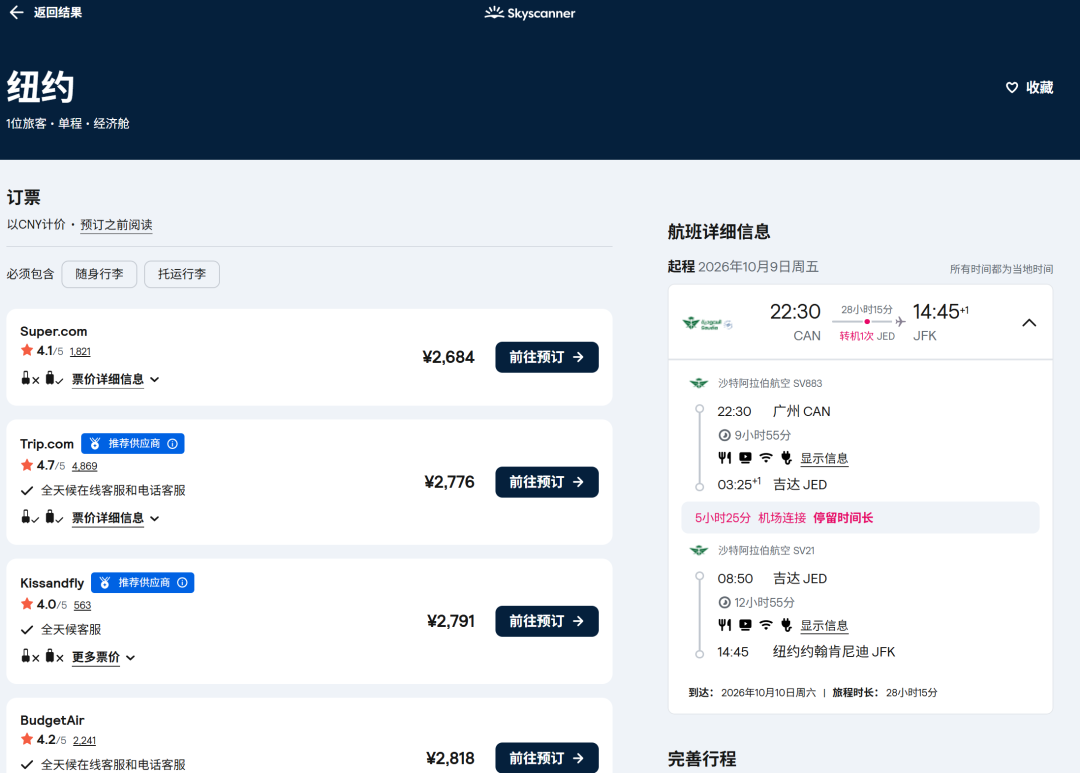Click the Kissandfly 推荐供应商 badge
This screenshot has width=1080, height=773.
click(x=143, y=583)
